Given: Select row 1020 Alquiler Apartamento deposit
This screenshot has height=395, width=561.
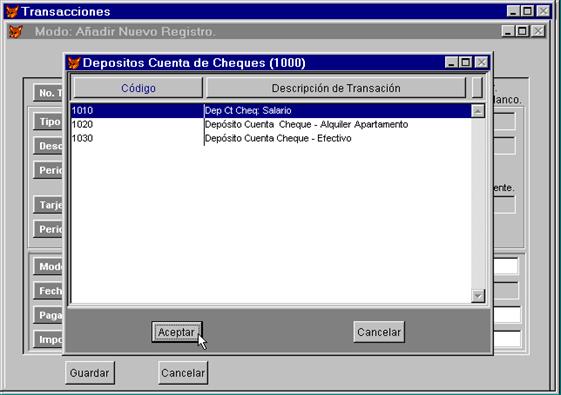Looking at the screenshot, I should pyautogui.click(x=271, y=125).
